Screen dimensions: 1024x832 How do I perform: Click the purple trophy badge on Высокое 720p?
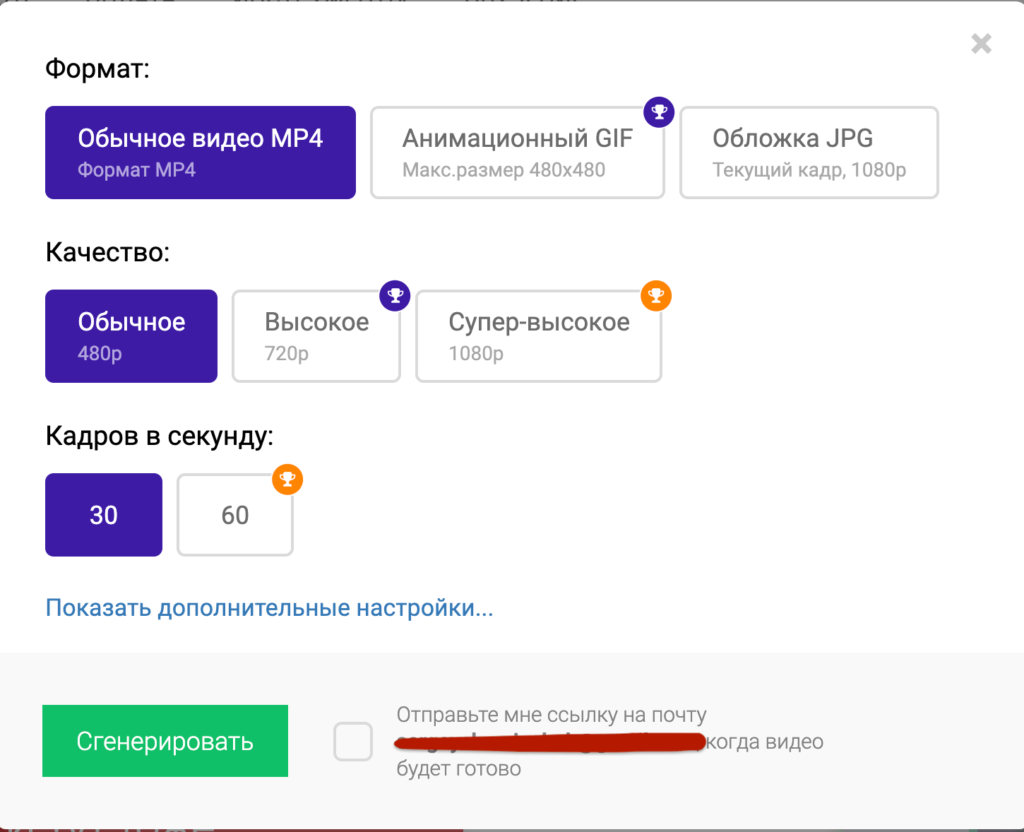(395, 295)
